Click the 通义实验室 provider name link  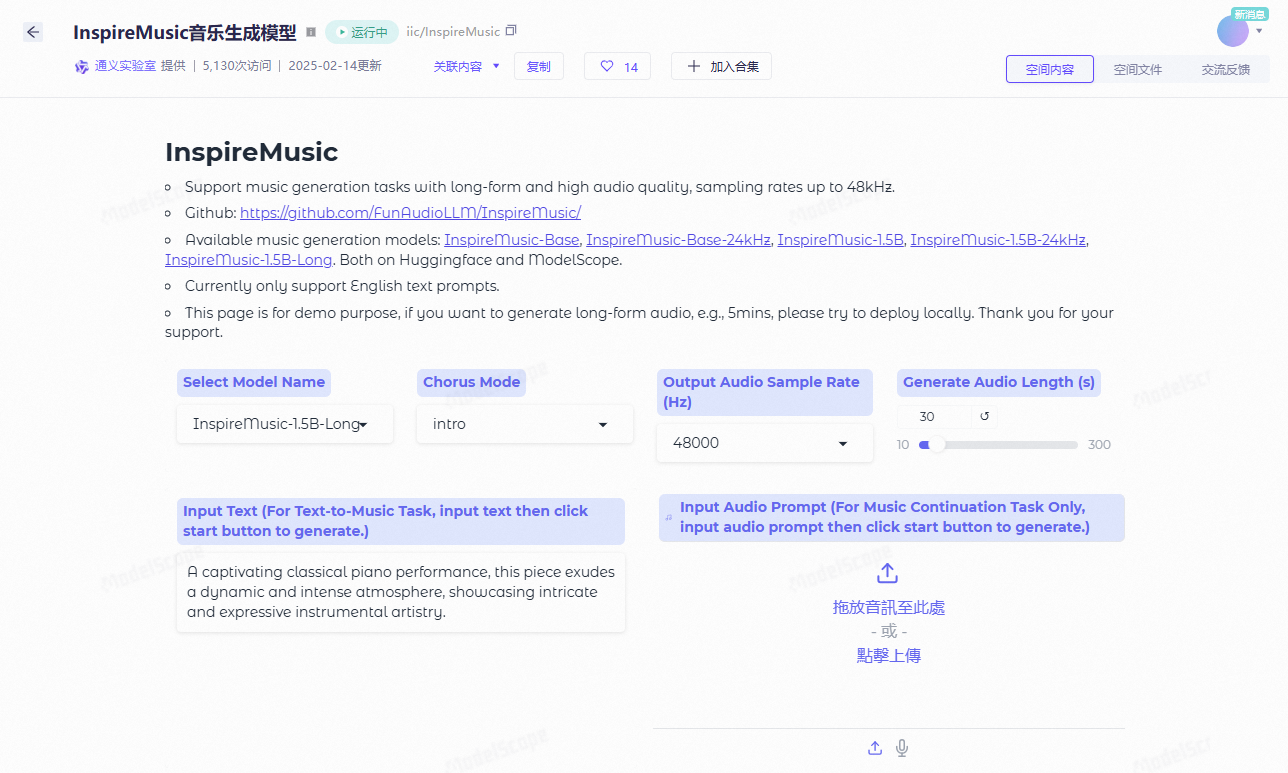point(125,67)
